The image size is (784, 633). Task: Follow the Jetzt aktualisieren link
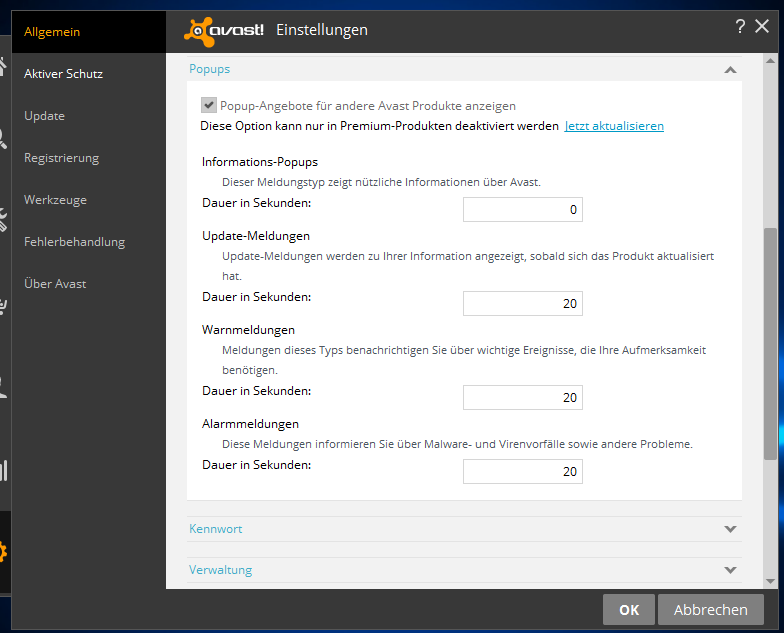(x=614, y=126)
